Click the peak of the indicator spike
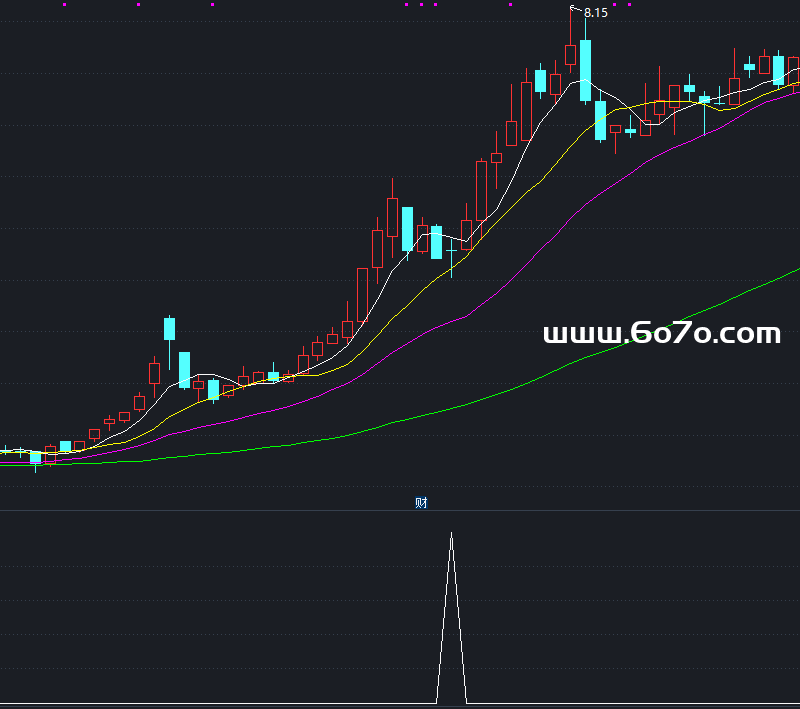The height and width of the screenshot is (709, 800). coord(451,534)
